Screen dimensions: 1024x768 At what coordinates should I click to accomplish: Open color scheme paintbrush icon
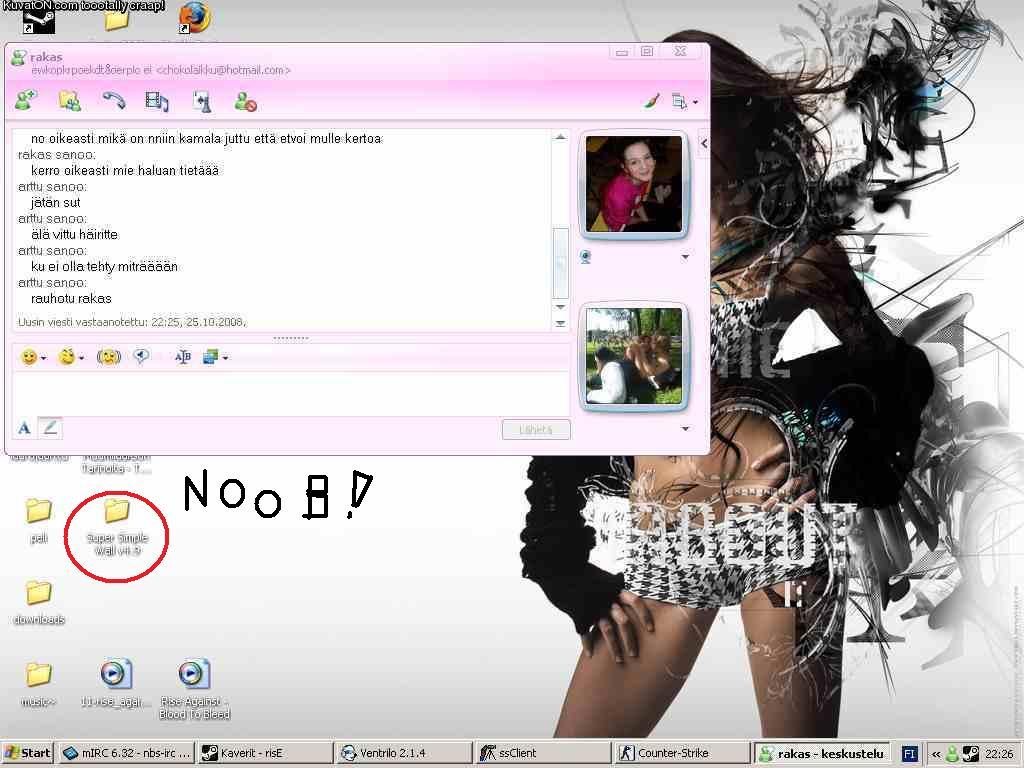coord(651,101)
